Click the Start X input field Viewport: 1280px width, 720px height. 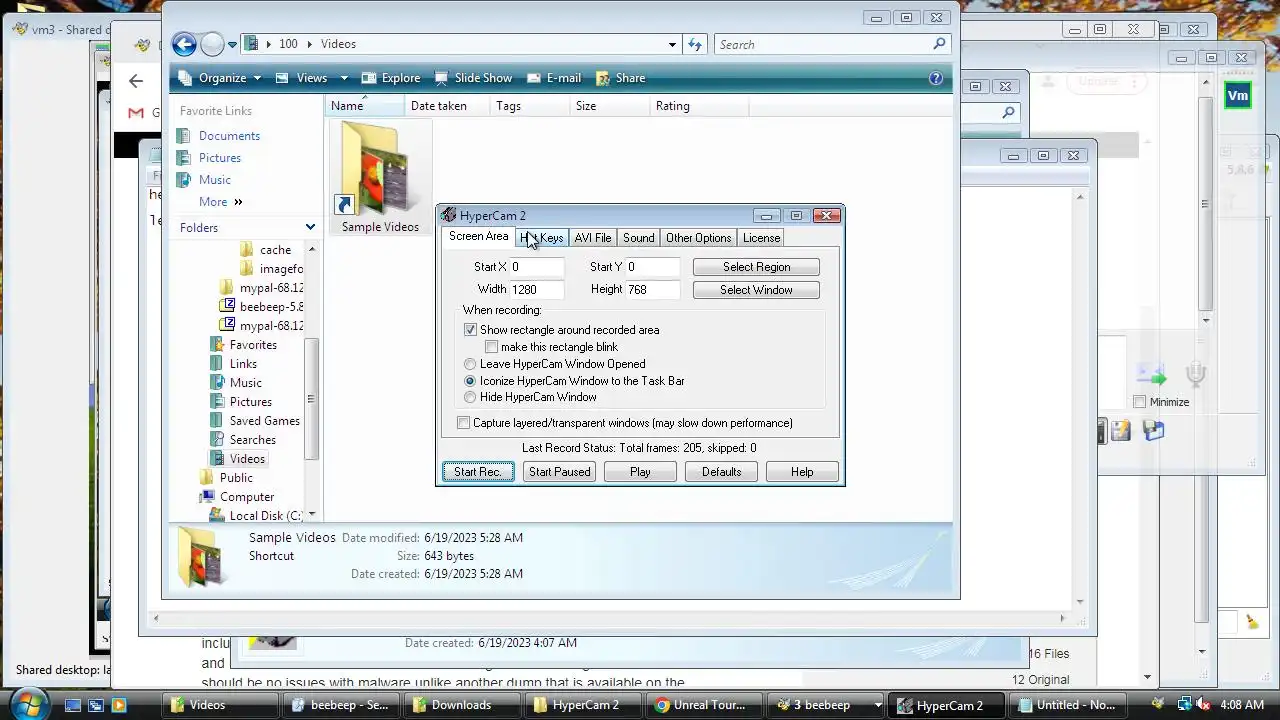(537, 267)
